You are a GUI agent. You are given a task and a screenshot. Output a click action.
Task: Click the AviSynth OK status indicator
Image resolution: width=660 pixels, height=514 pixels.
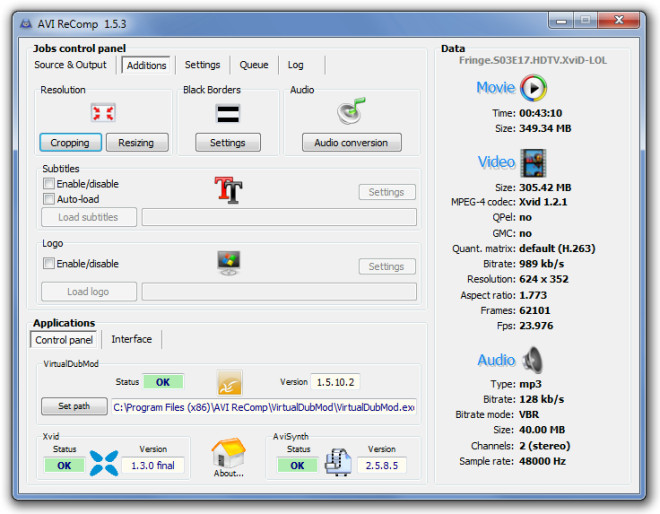point(297,465)
